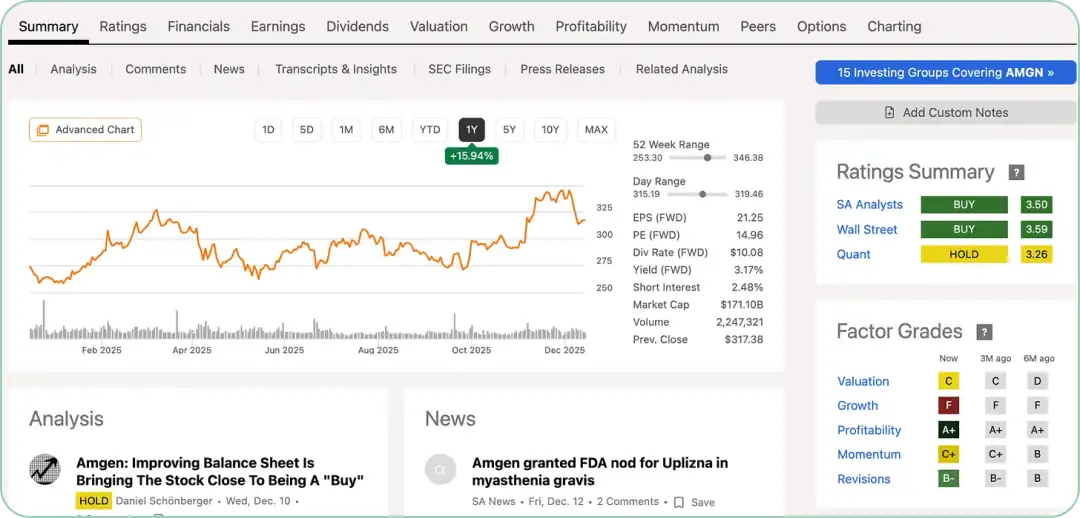Open Wall Street ratings link

pyautogui.click(x=866, y=229)
